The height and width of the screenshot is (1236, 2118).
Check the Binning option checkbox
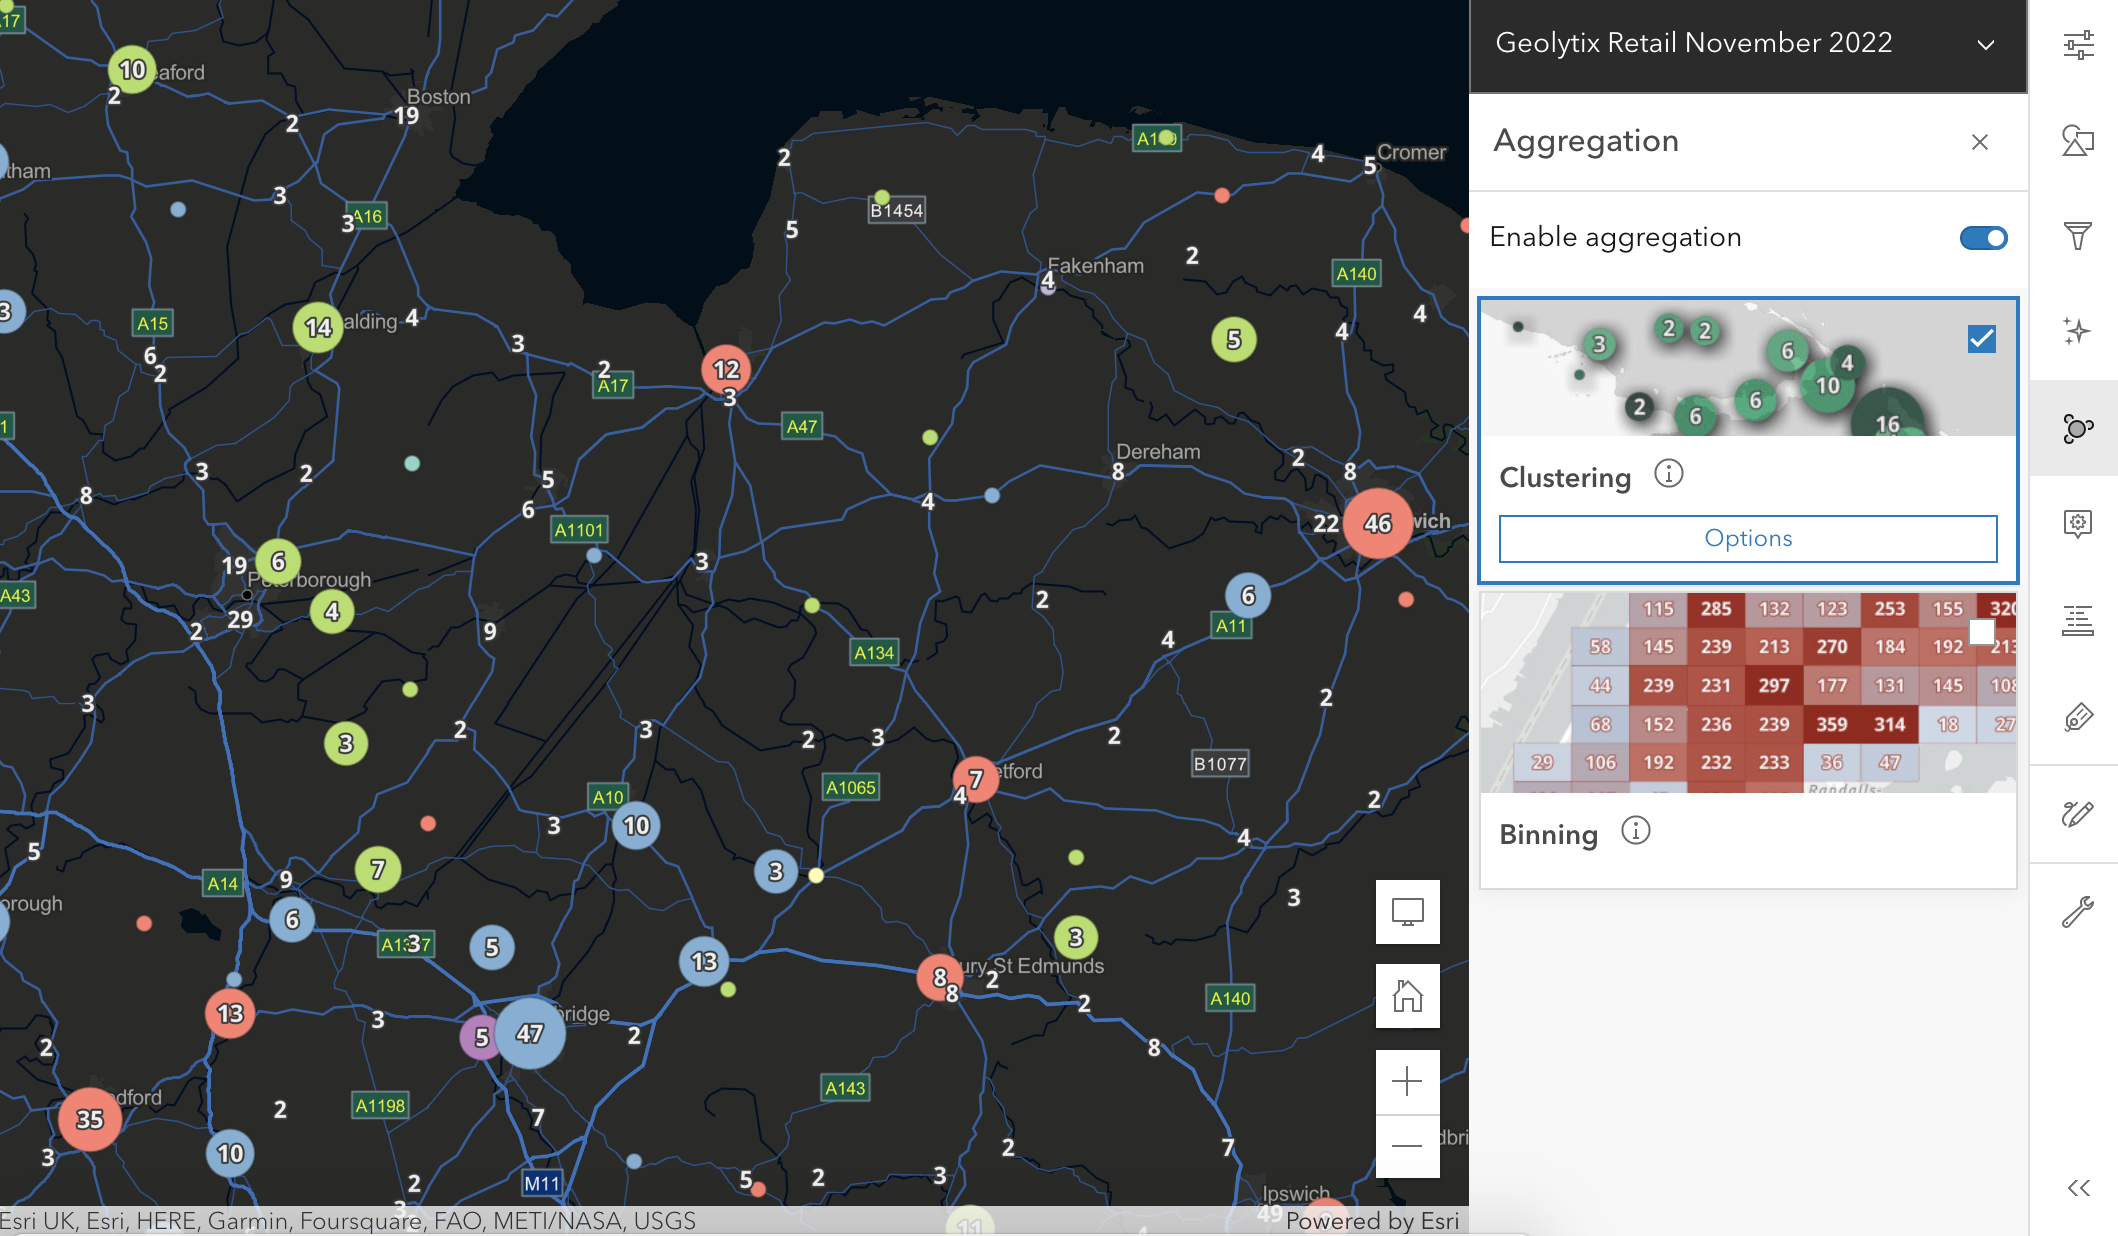point(1981,631)
